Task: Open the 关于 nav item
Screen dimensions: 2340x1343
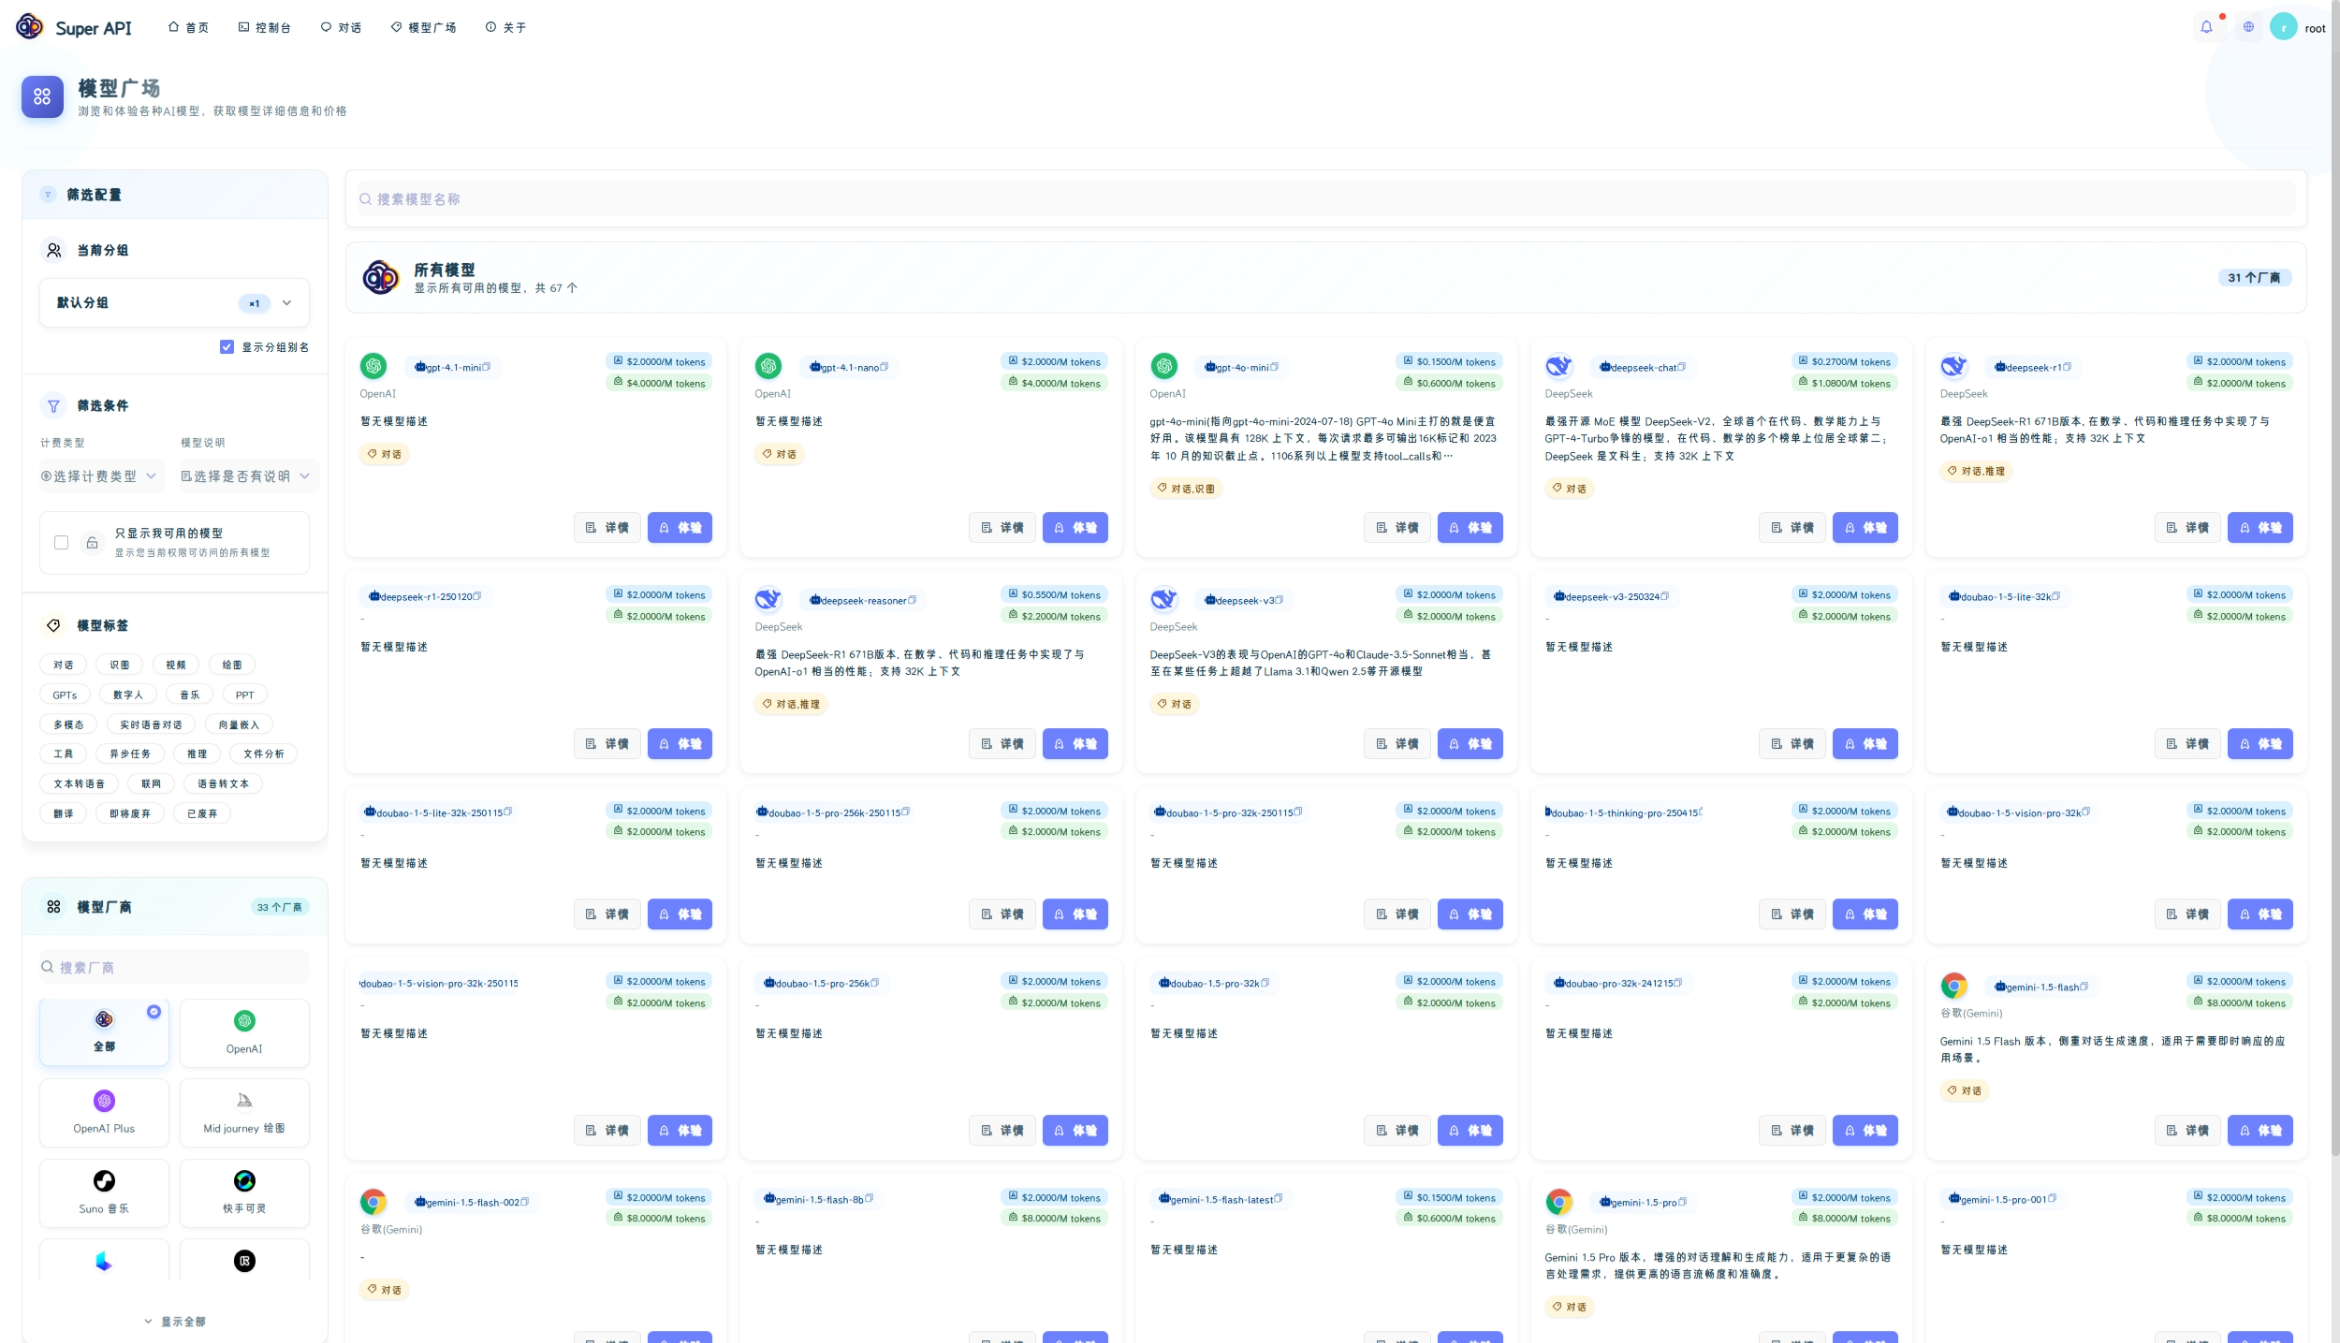Action: tap(506, 27)
